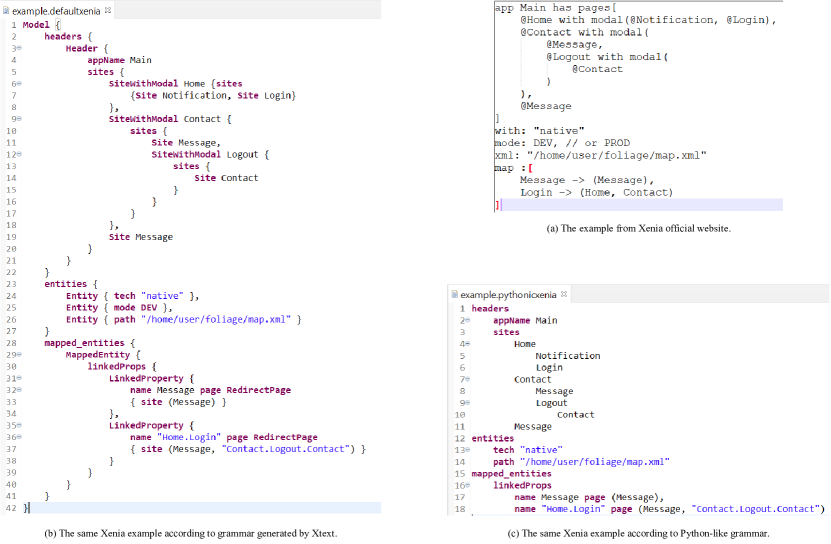The image size is (831, 544).
Task: Click the linkedProps keyword on line 30
Action: point(117,366)
